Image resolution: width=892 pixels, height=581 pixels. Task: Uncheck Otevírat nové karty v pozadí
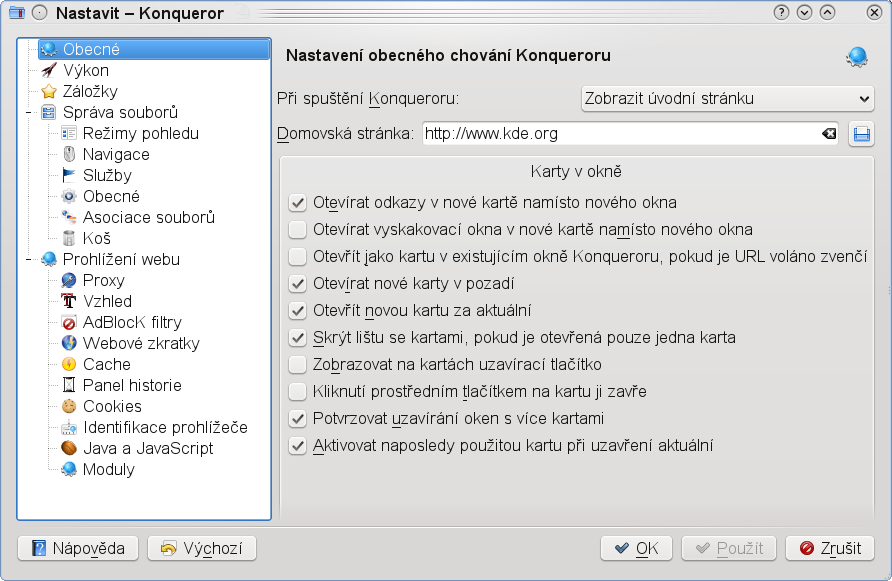point(298,283)
